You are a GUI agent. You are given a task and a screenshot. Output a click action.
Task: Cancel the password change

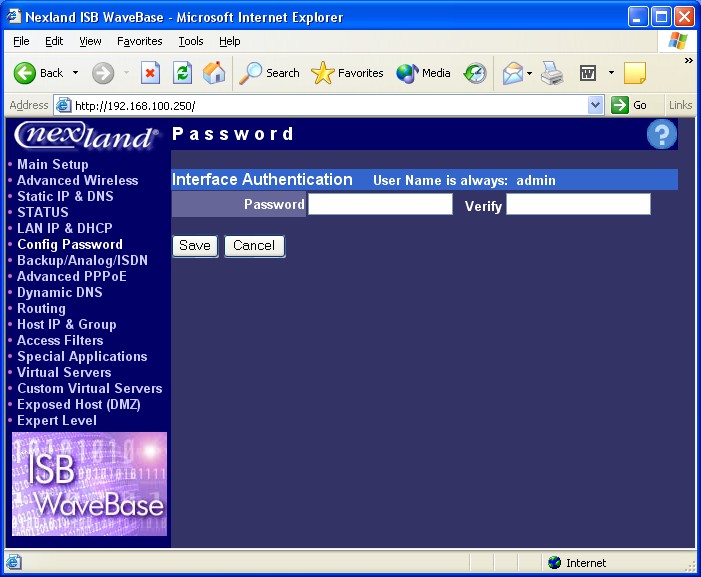[x=254, y=246]
